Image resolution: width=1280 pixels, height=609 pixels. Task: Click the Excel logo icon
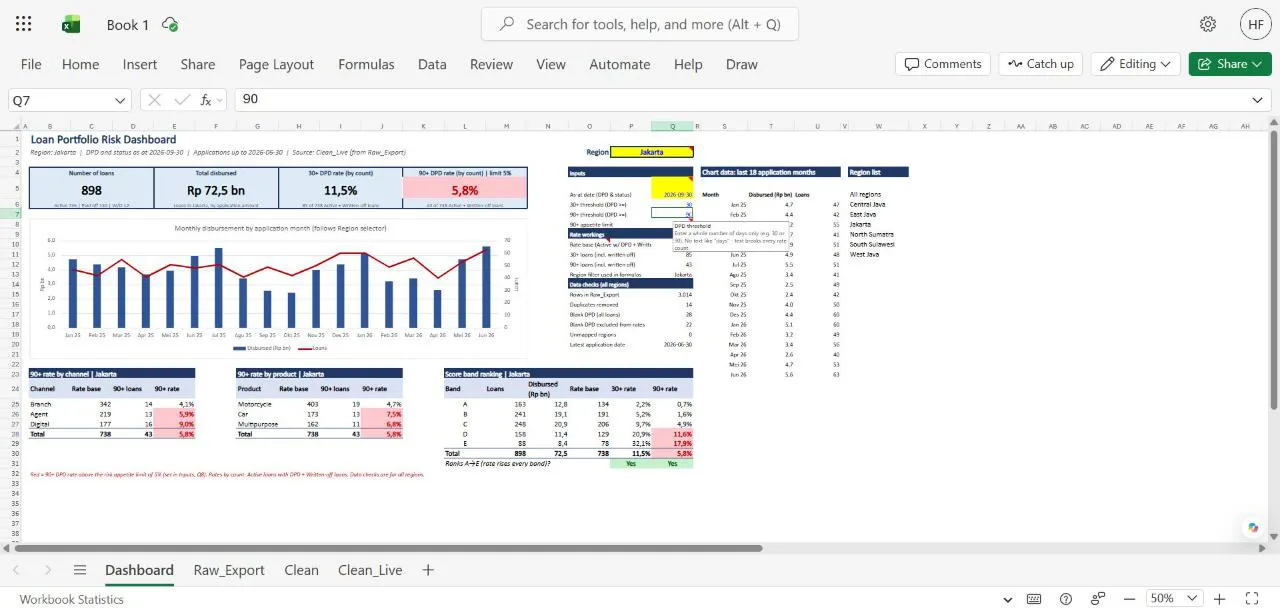tap(71, 24)
